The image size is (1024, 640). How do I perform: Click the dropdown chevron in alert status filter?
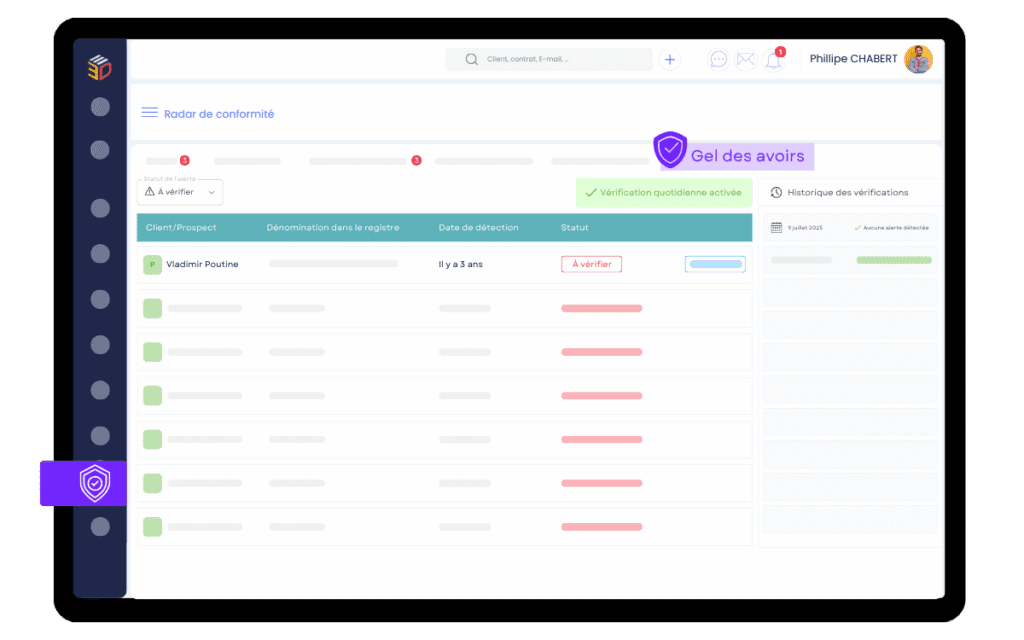coord(211,192)
